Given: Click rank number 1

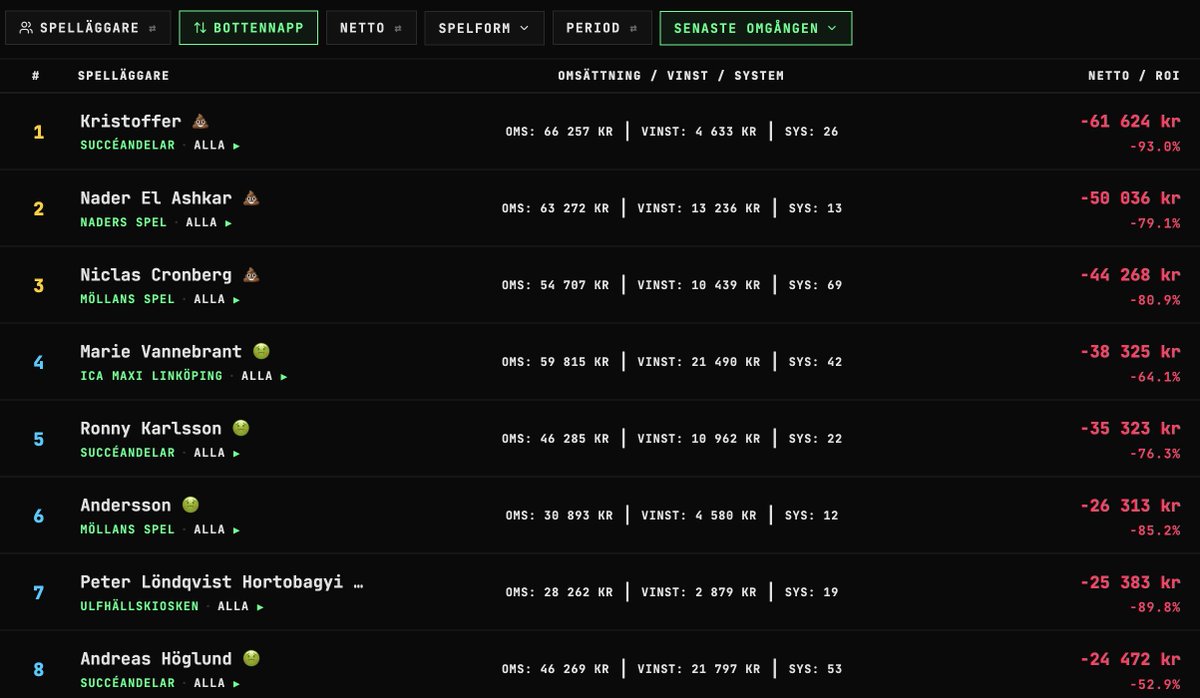Looking at the screenshot, I should 39,132.
